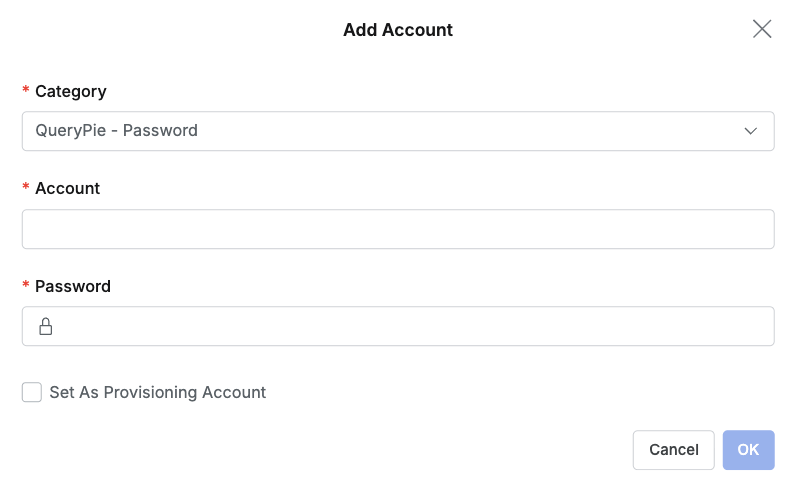Click the red asterisk beside Category
The image size is (794, 489).
[26, 90]
